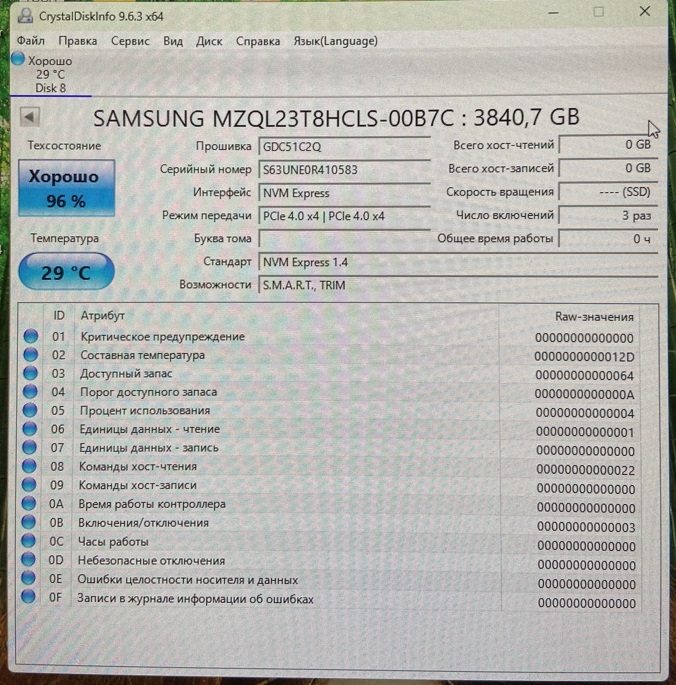Image resolution: width=676 pixels, height=685 pixels.
Task: Open the Вид menu
Action: 173,41
